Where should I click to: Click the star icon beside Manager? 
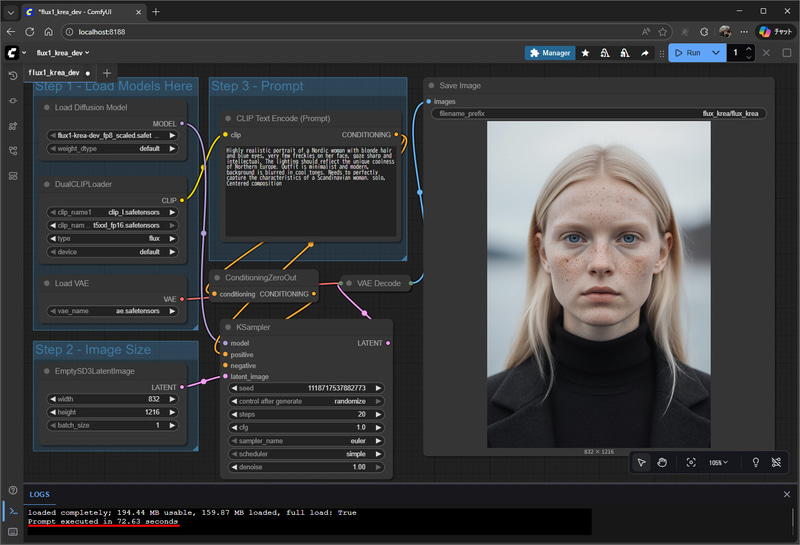pos(586,52)
